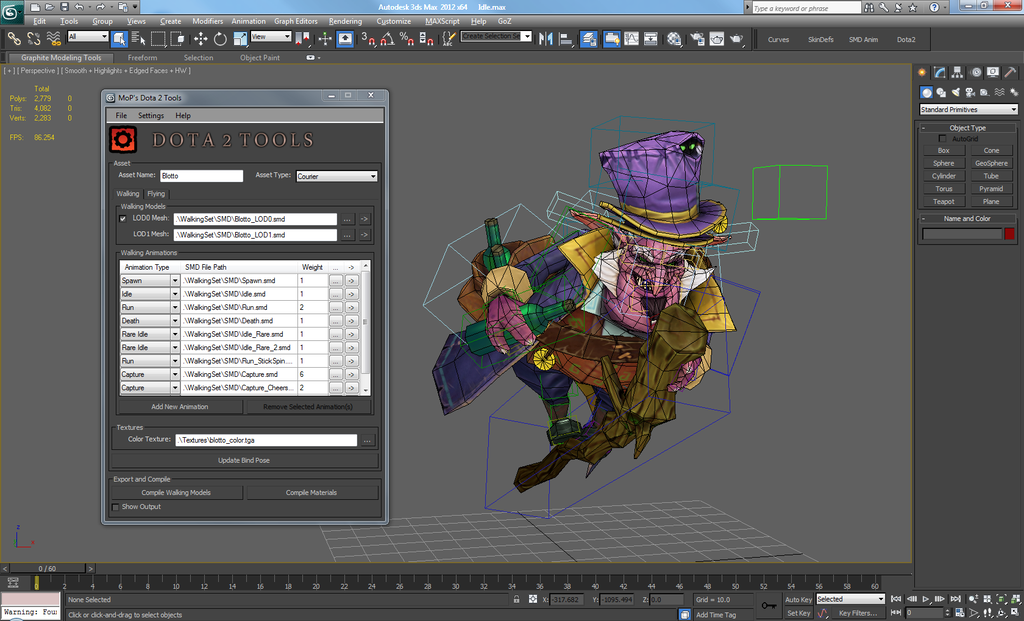Select the Cameras category icon
The height and width of the screenshot is (621, 1024).
coord(970,92)
